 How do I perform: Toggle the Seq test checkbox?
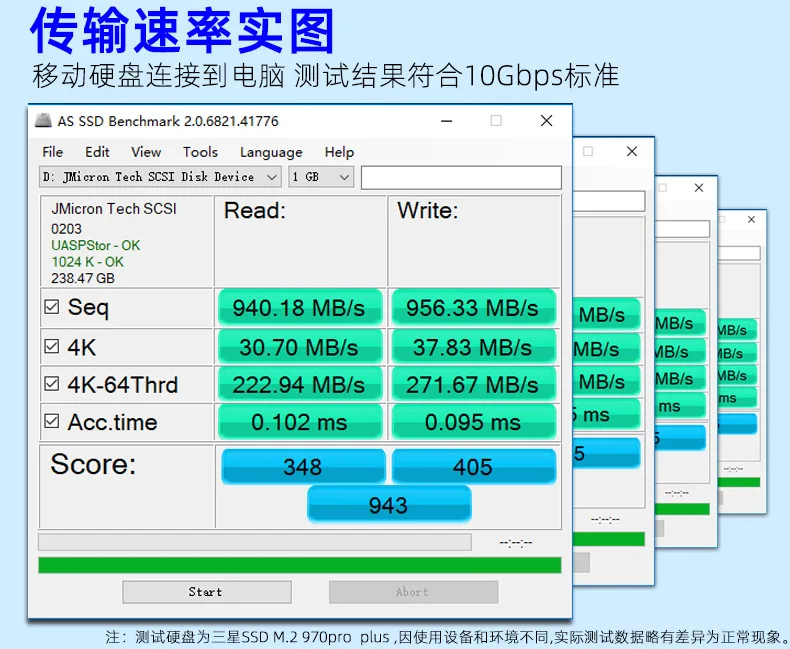[51, 308]
